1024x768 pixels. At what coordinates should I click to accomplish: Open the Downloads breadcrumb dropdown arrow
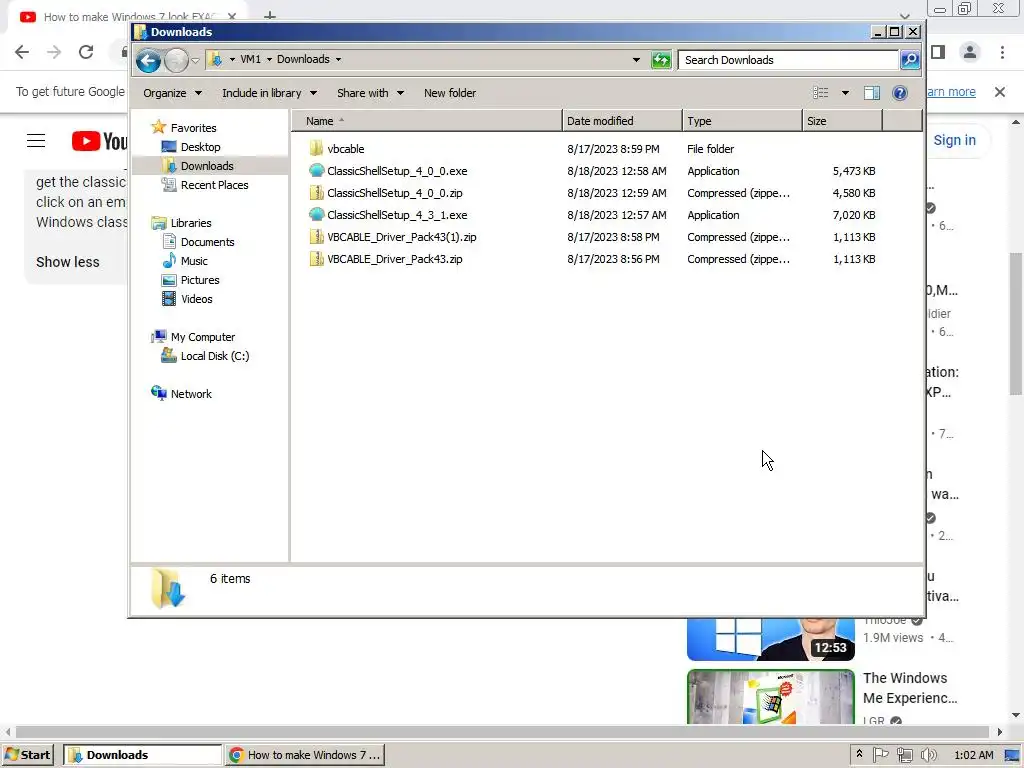pyautogui.click(x=338, y=59)
